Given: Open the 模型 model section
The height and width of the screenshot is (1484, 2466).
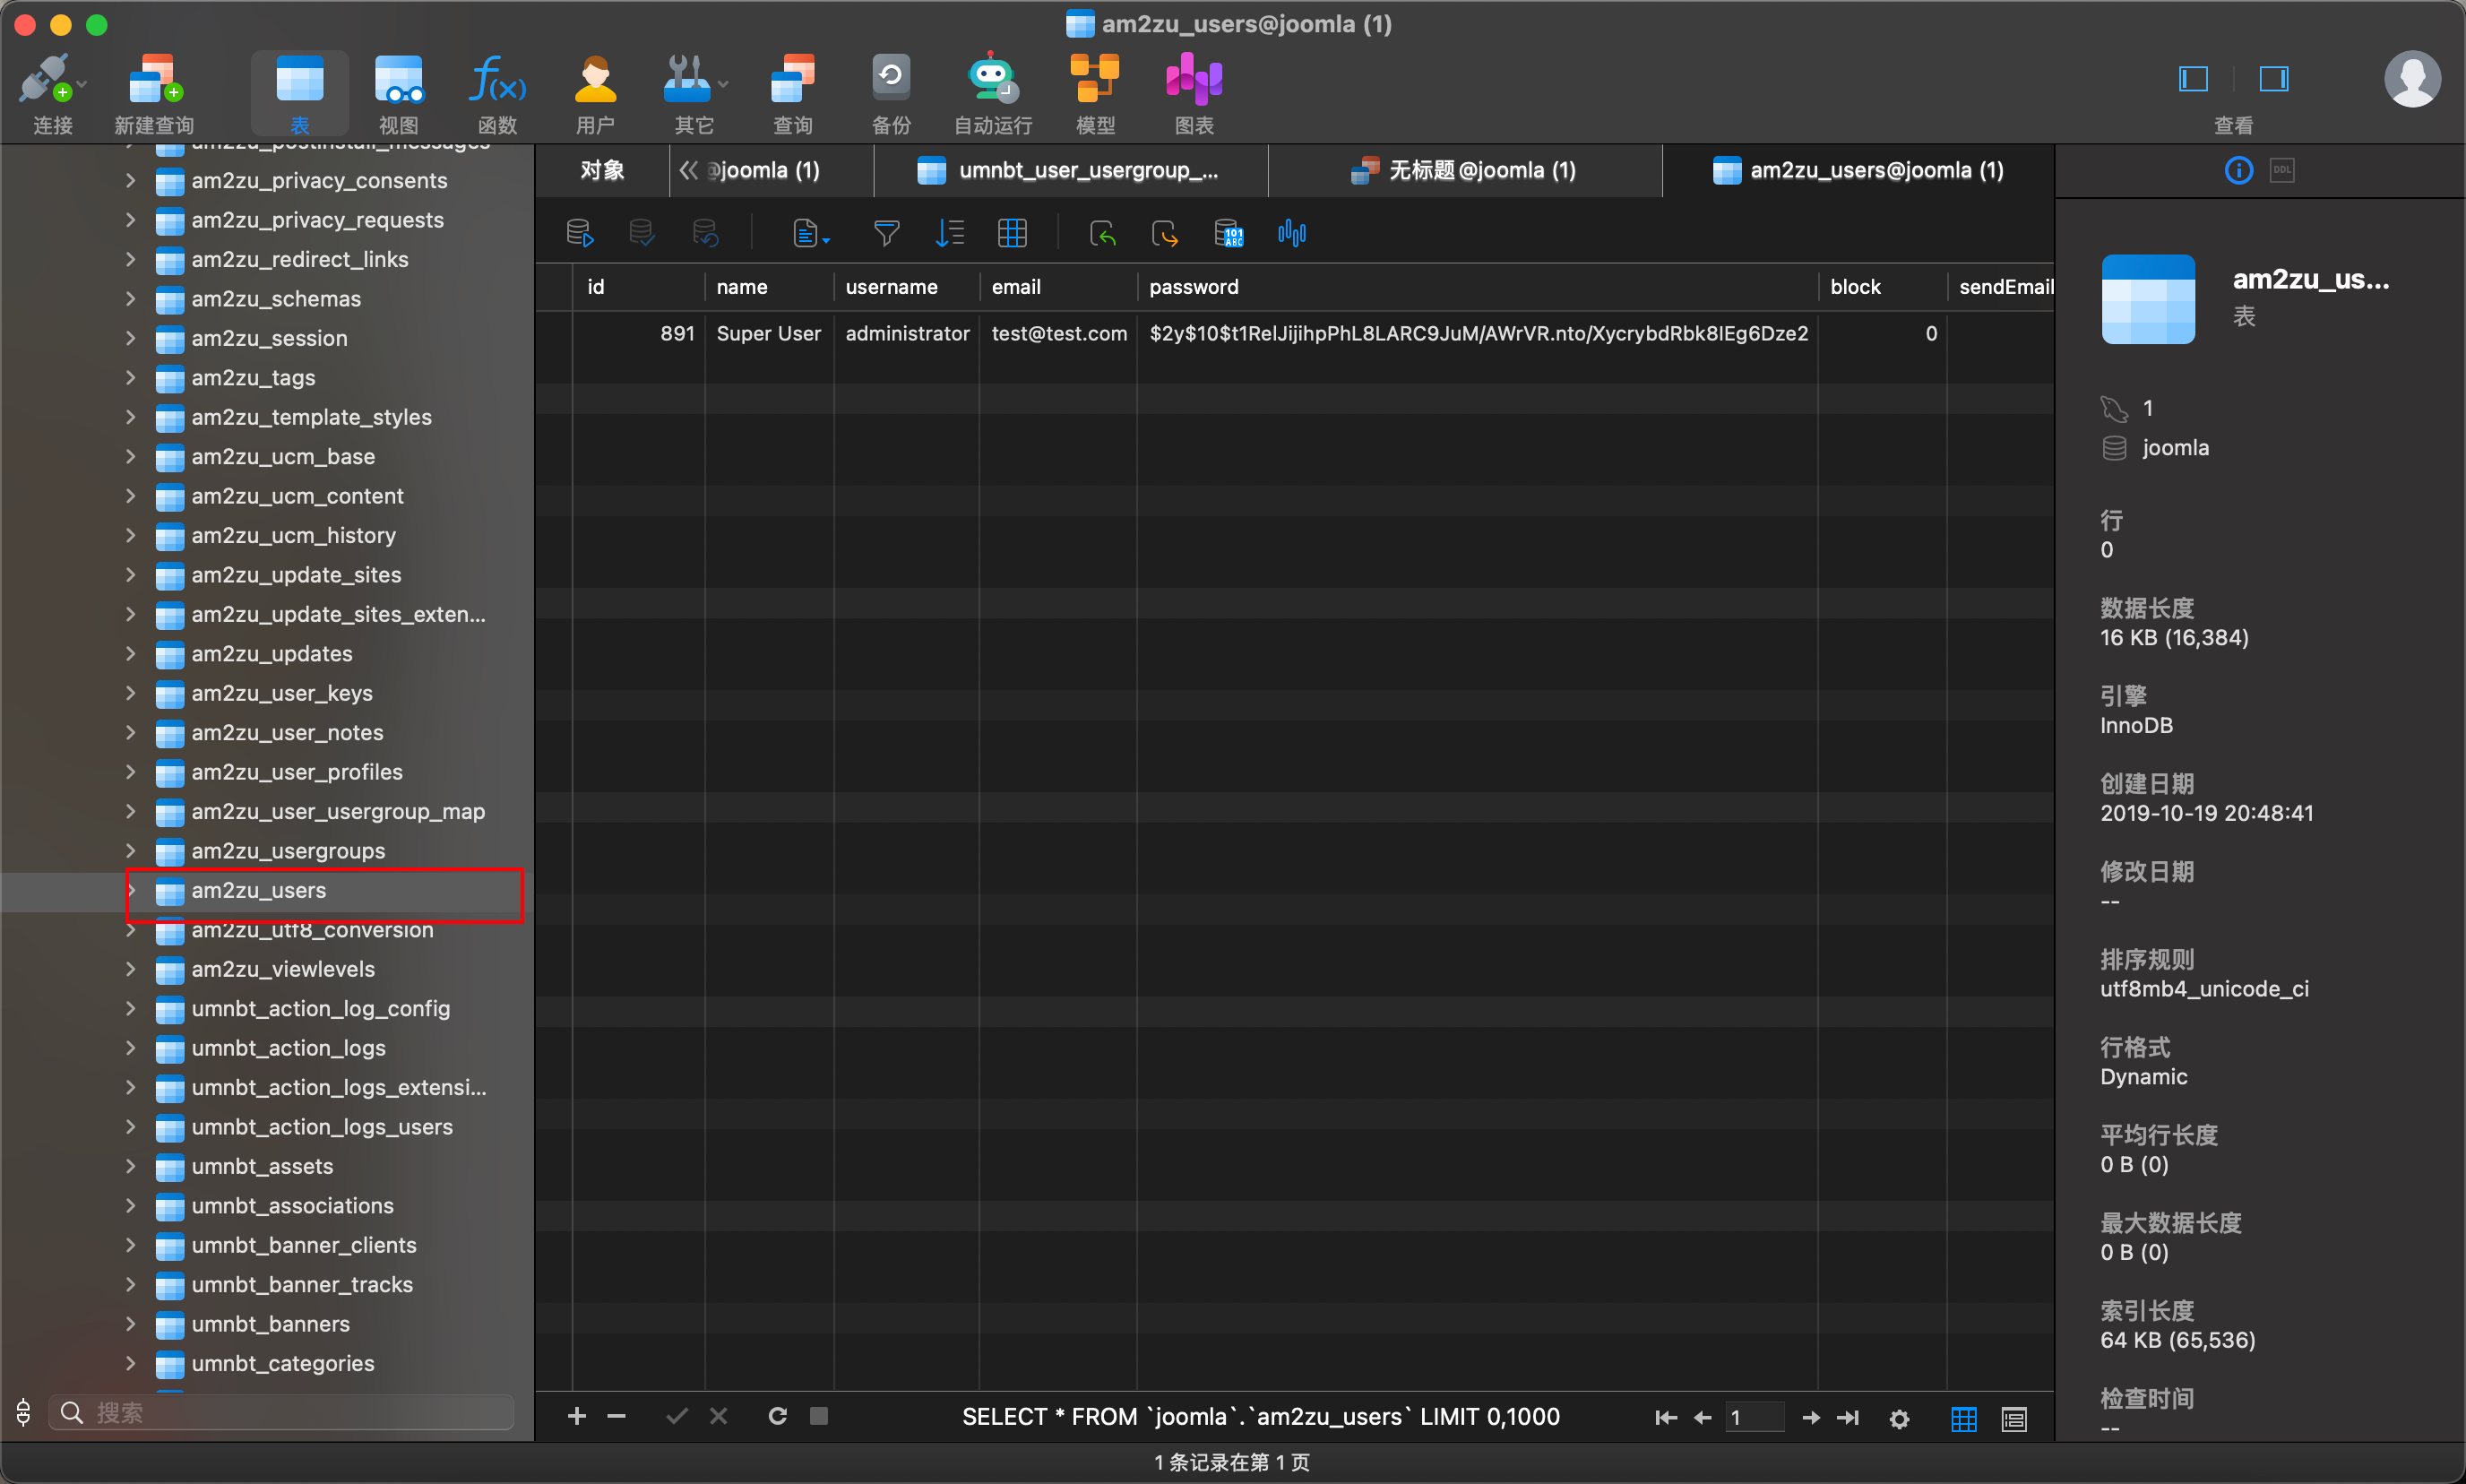Looking at the screenshot, I should tap(1095, 94).
